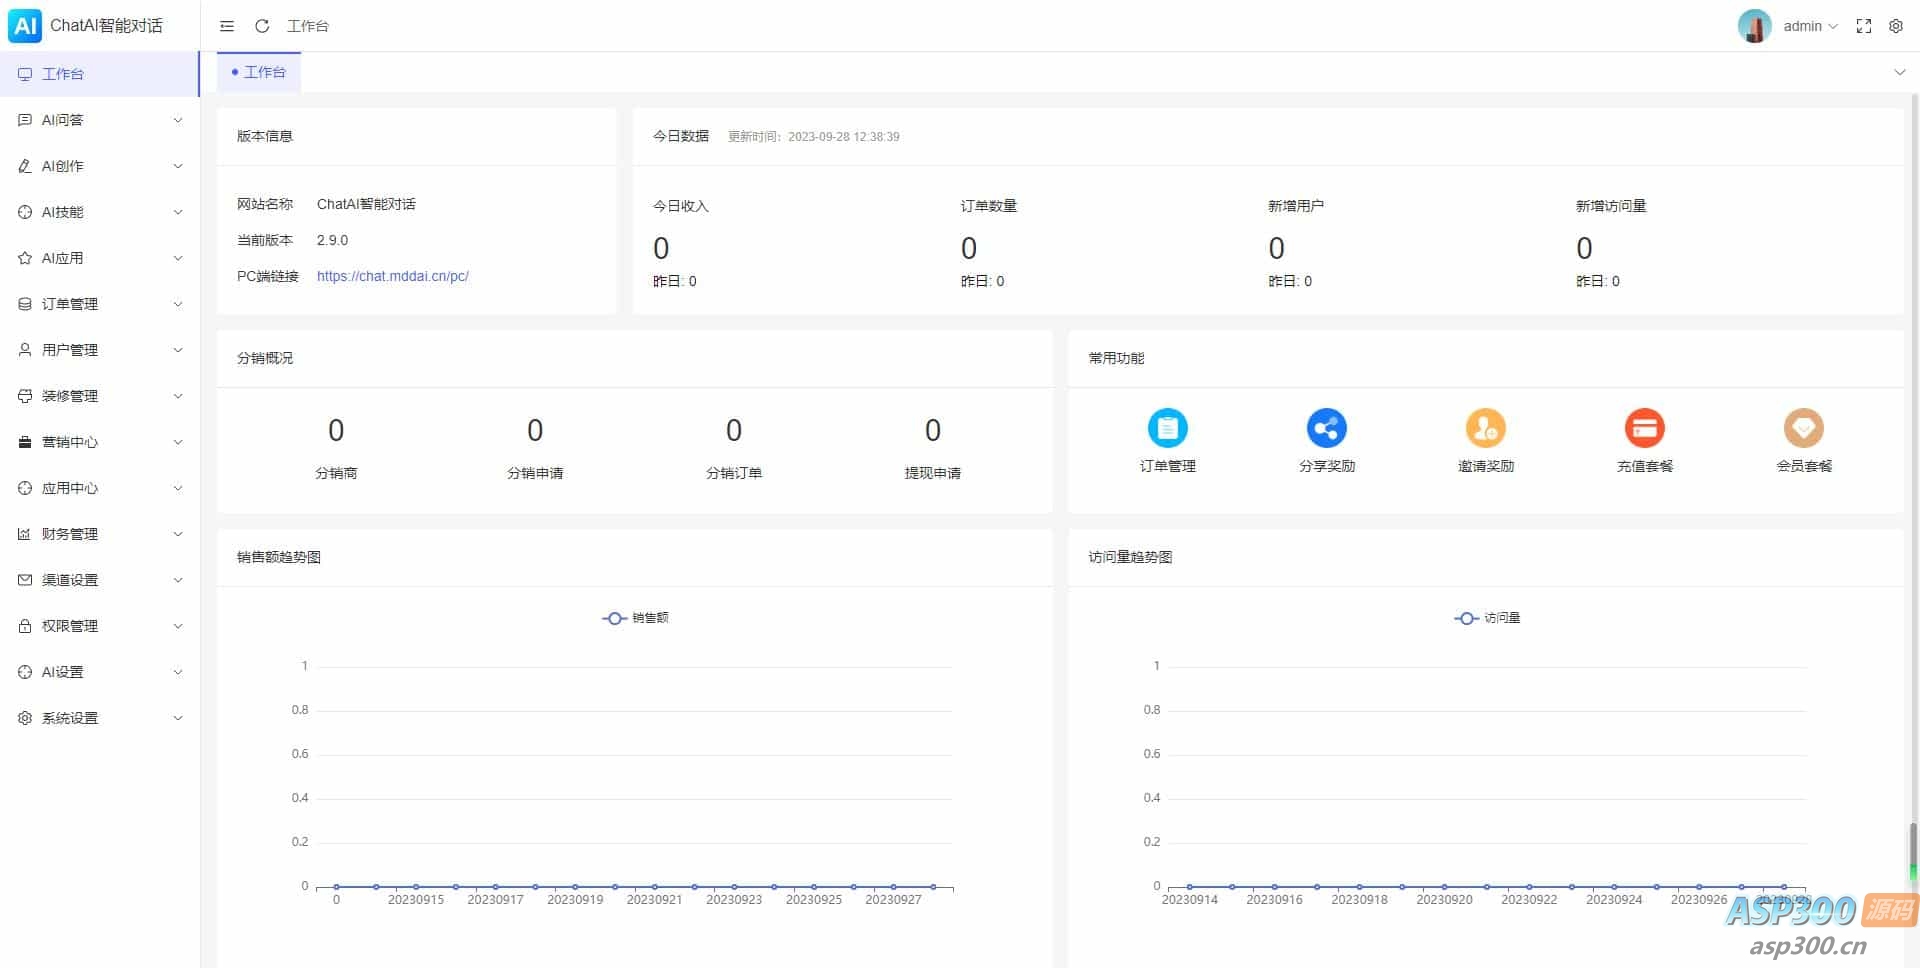Image resolution: width=1920 pixels, height=968 pixels.
Task: Click the 订单管理 shortcut icon
Action: coord(1167,428)
